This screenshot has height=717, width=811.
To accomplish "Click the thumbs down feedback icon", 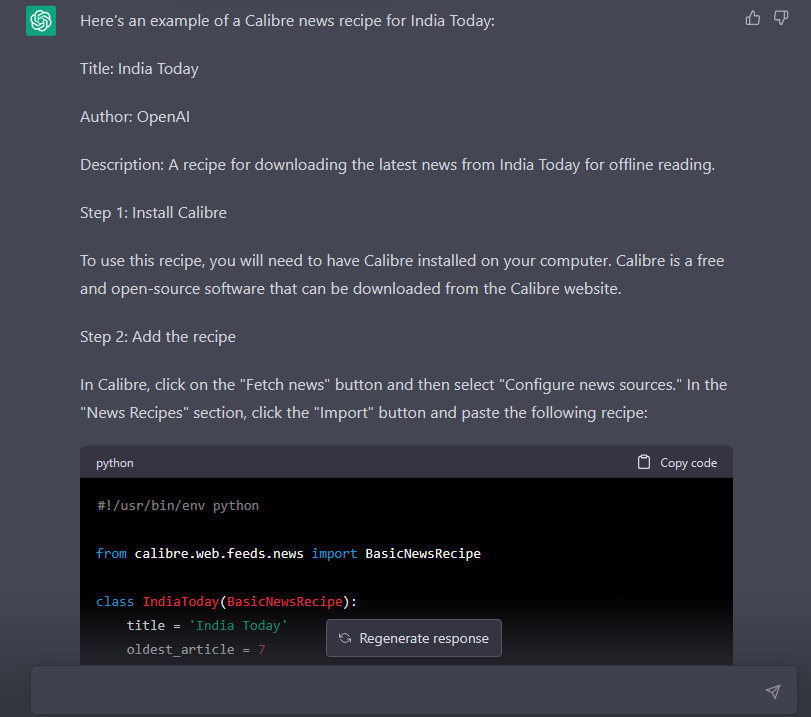I will point(780,19).
